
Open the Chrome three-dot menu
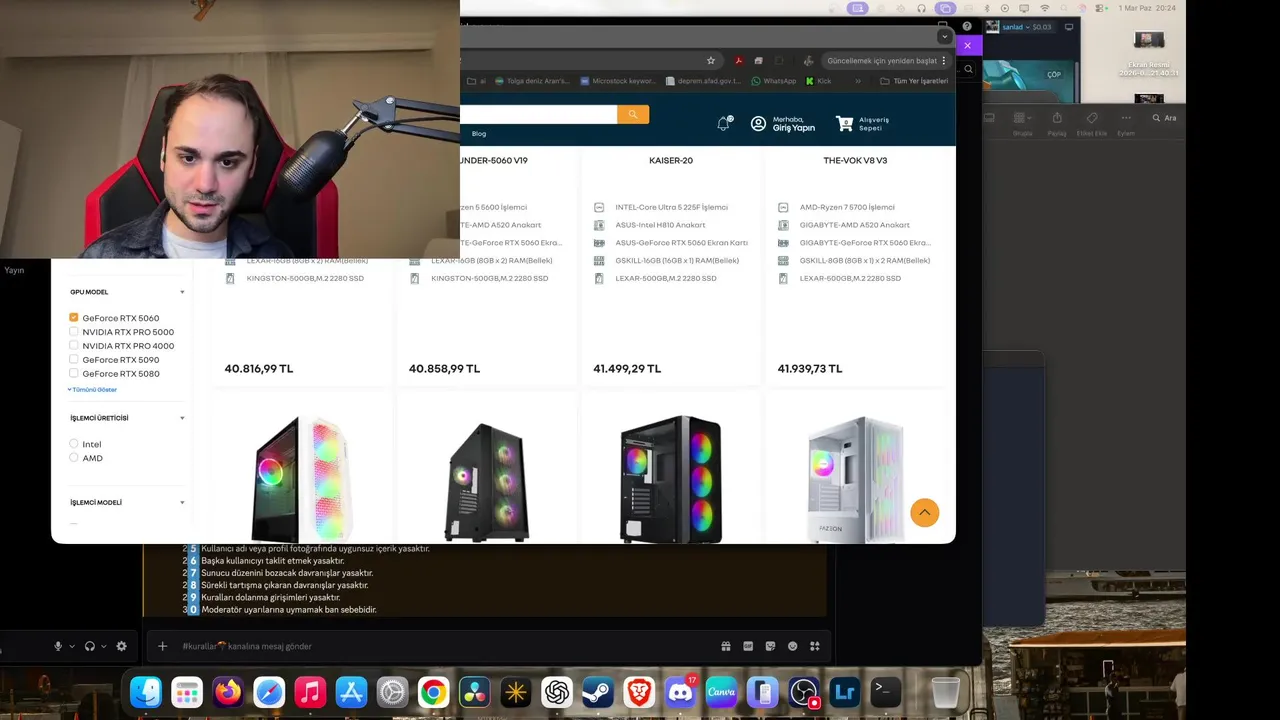click(x=943, y=60)
